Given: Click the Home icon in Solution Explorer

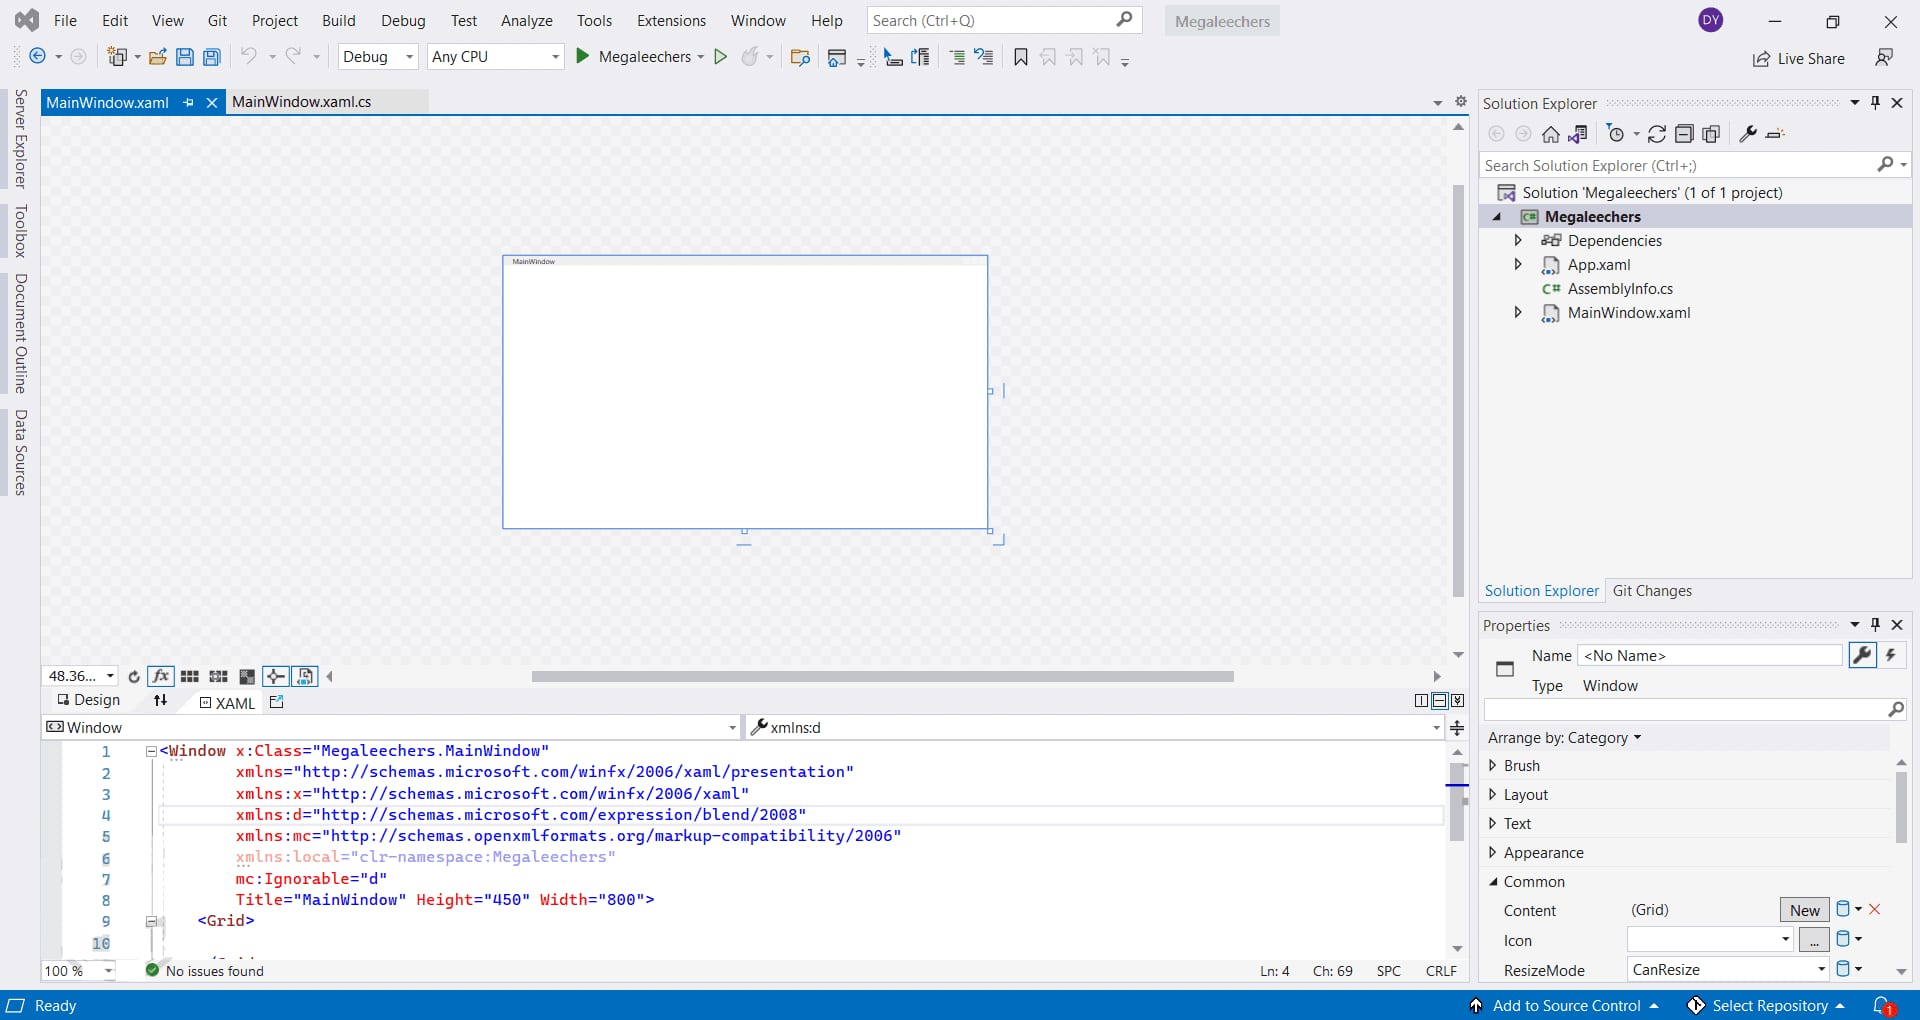Looking at the screenshot, I should [x=1551, y=134].
